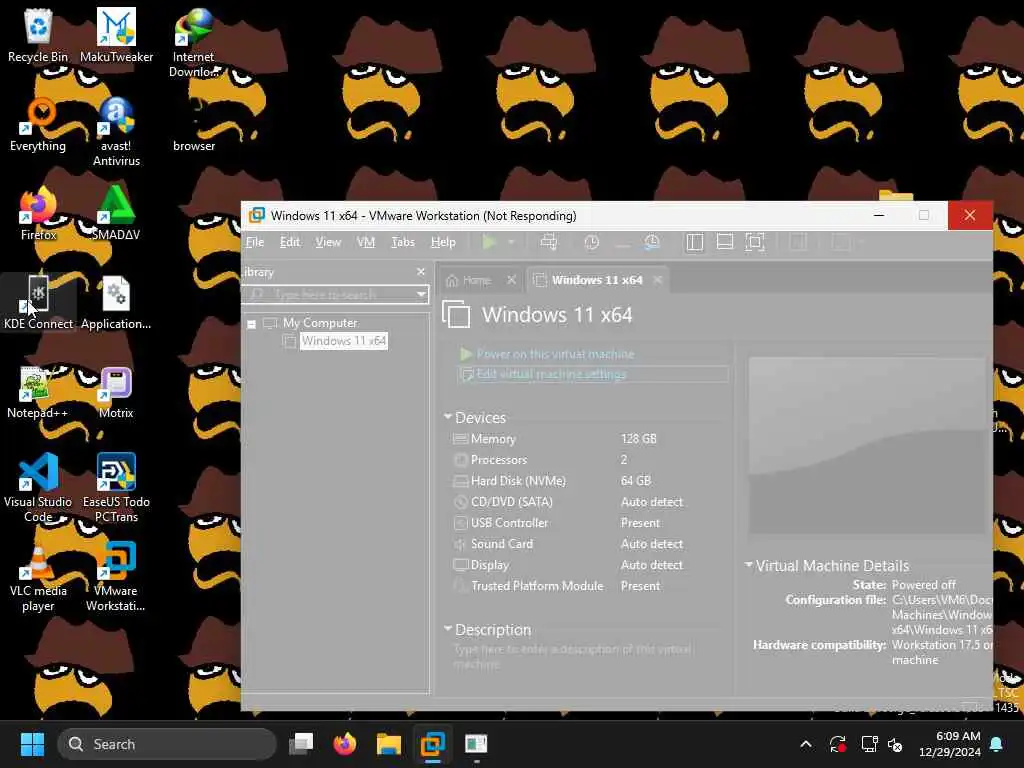Collapse the Description section

pos(448,629)
